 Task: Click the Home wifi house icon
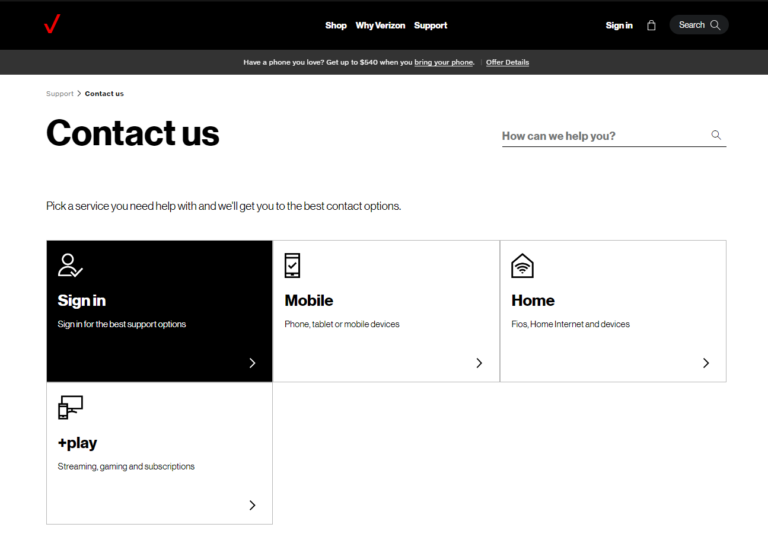523,266
